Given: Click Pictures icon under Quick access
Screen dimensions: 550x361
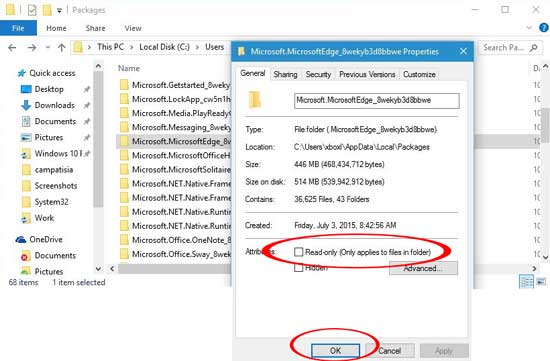Looking at the screenshot, I should pyautogui.click(x=26, y=138).
